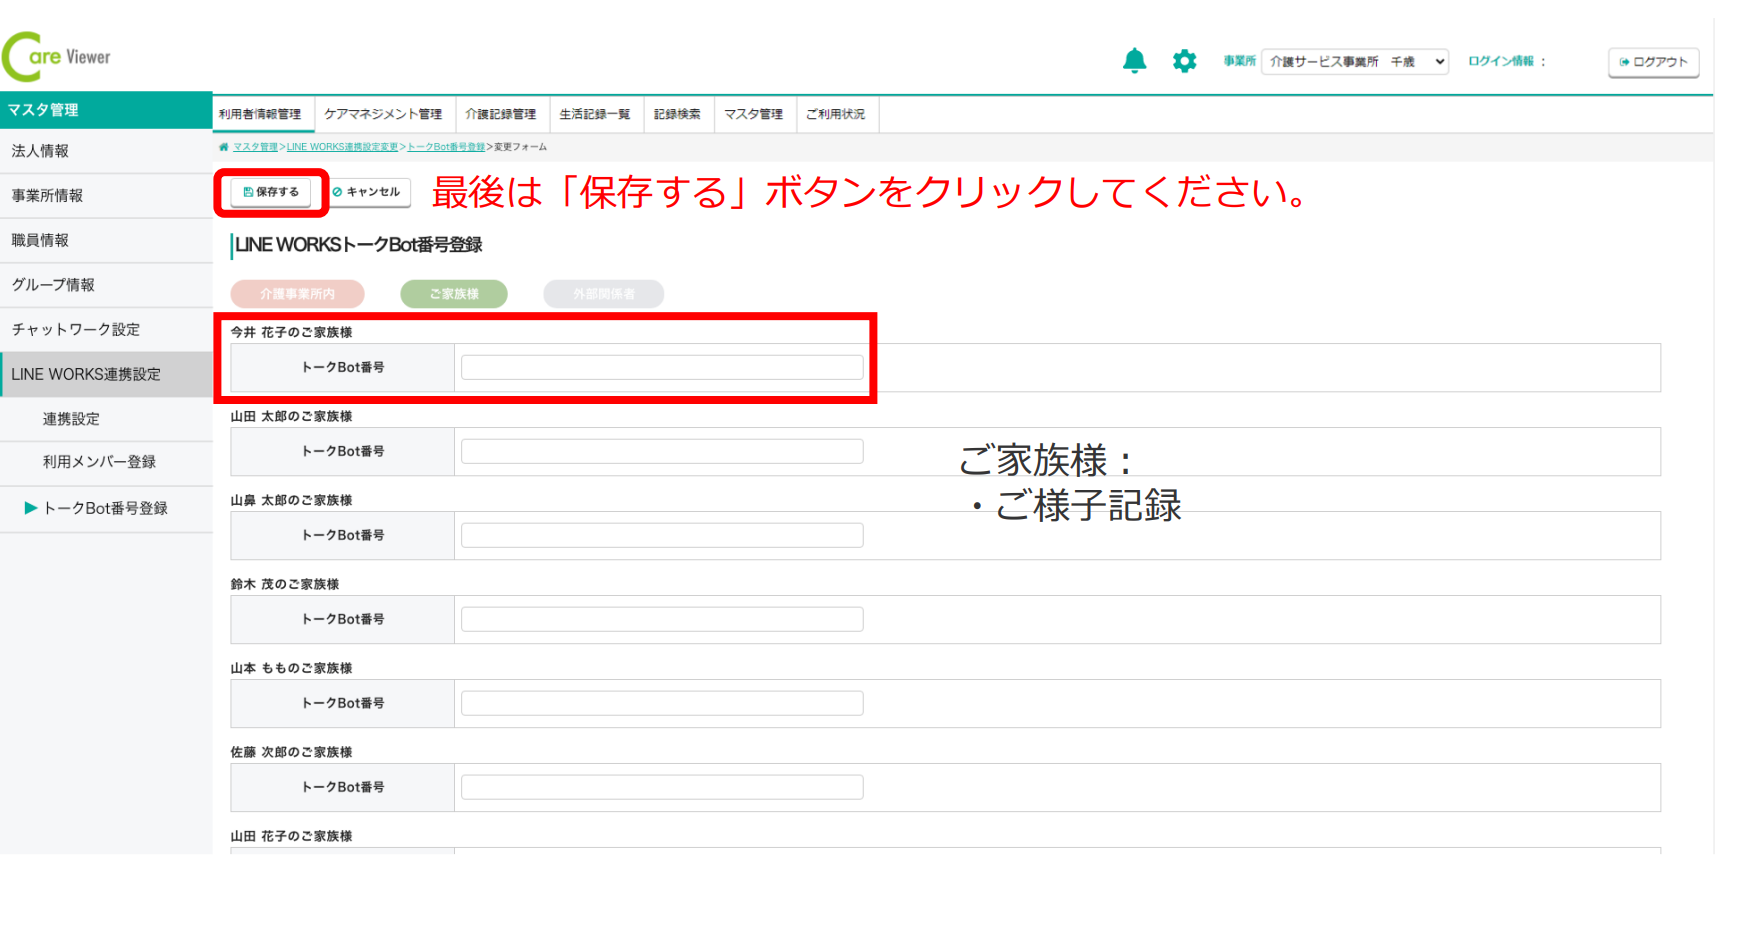The image size is (1742, 928).
Task: Click the Care Viewer logo
Action: [x=58, y=57]
